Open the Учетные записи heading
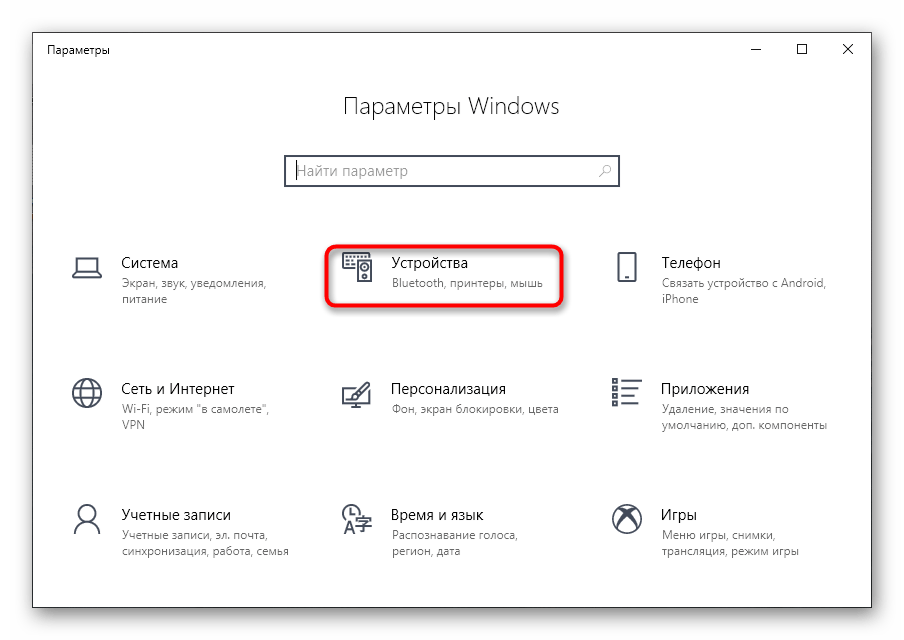This screenshot has width=904, height=640. tap(176, 515)
